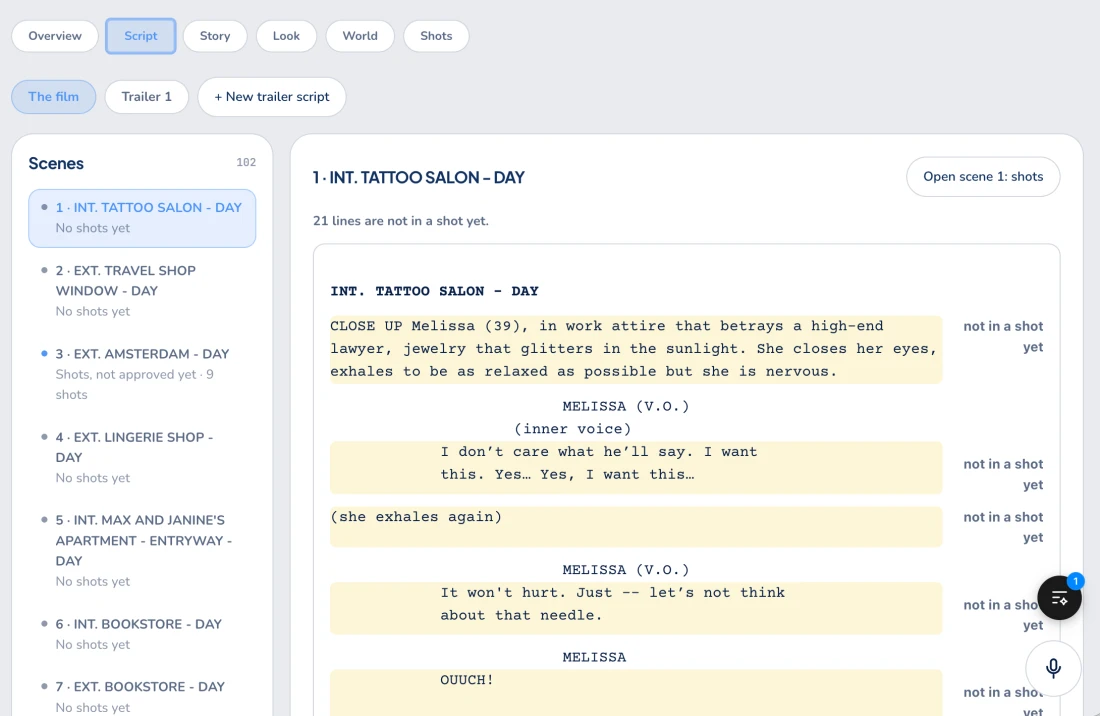This screenshot has width=1100, height=716.
Task: Open the Story tab
Action: coord(215,36)
